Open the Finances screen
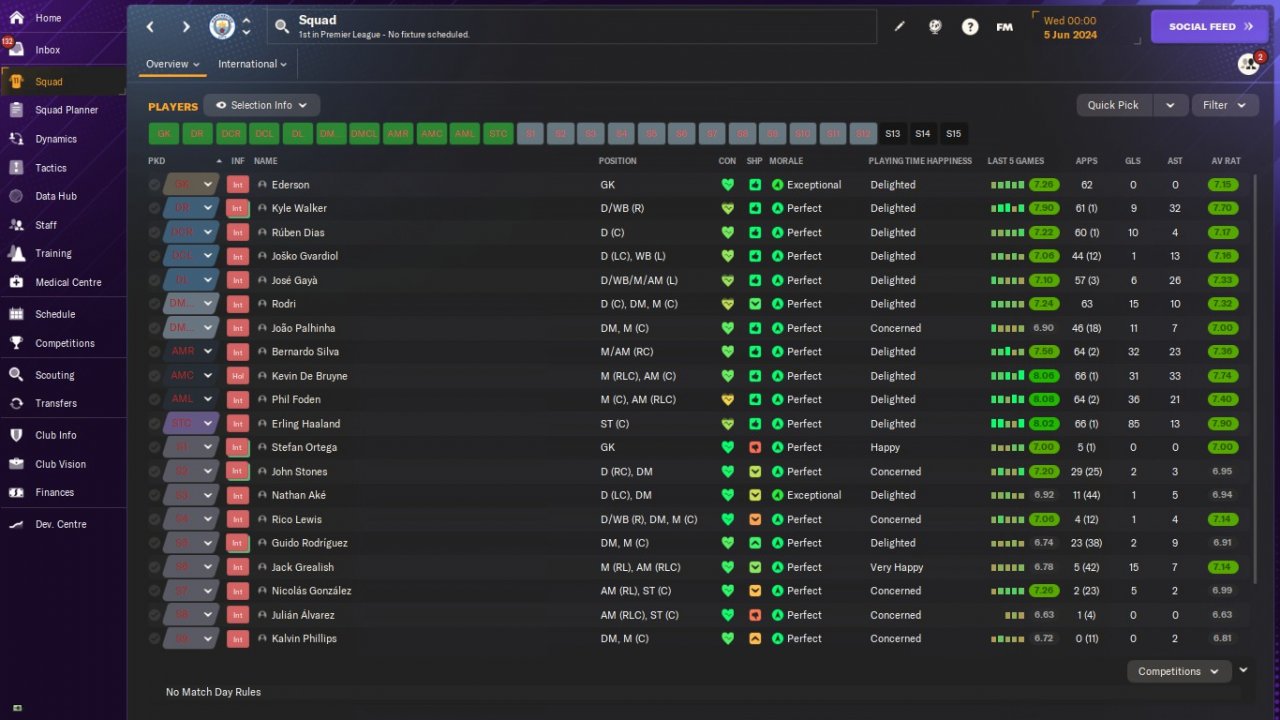Screen dimensions: 1280x720 pos(55,492)
